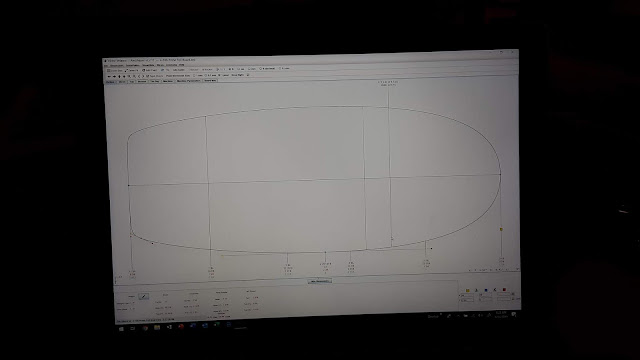Click the greater-than next icon in second toolbar
This screenshot has width=640, height=360.
[143, 76]
